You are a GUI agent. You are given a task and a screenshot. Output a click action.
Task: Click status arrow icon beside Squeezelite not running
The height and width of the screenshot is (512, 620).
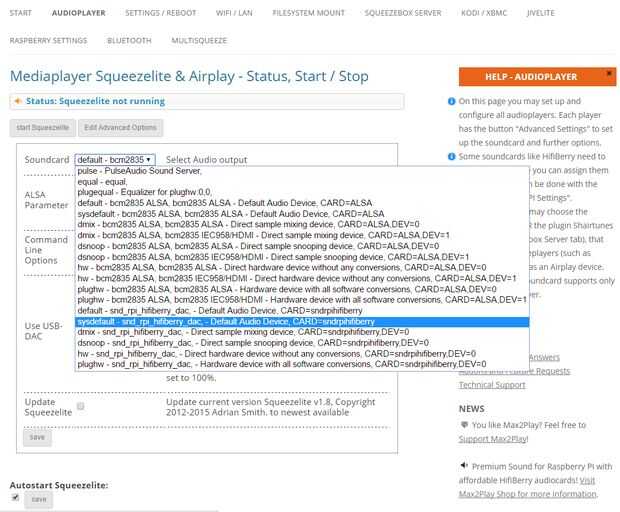(18, 101)
